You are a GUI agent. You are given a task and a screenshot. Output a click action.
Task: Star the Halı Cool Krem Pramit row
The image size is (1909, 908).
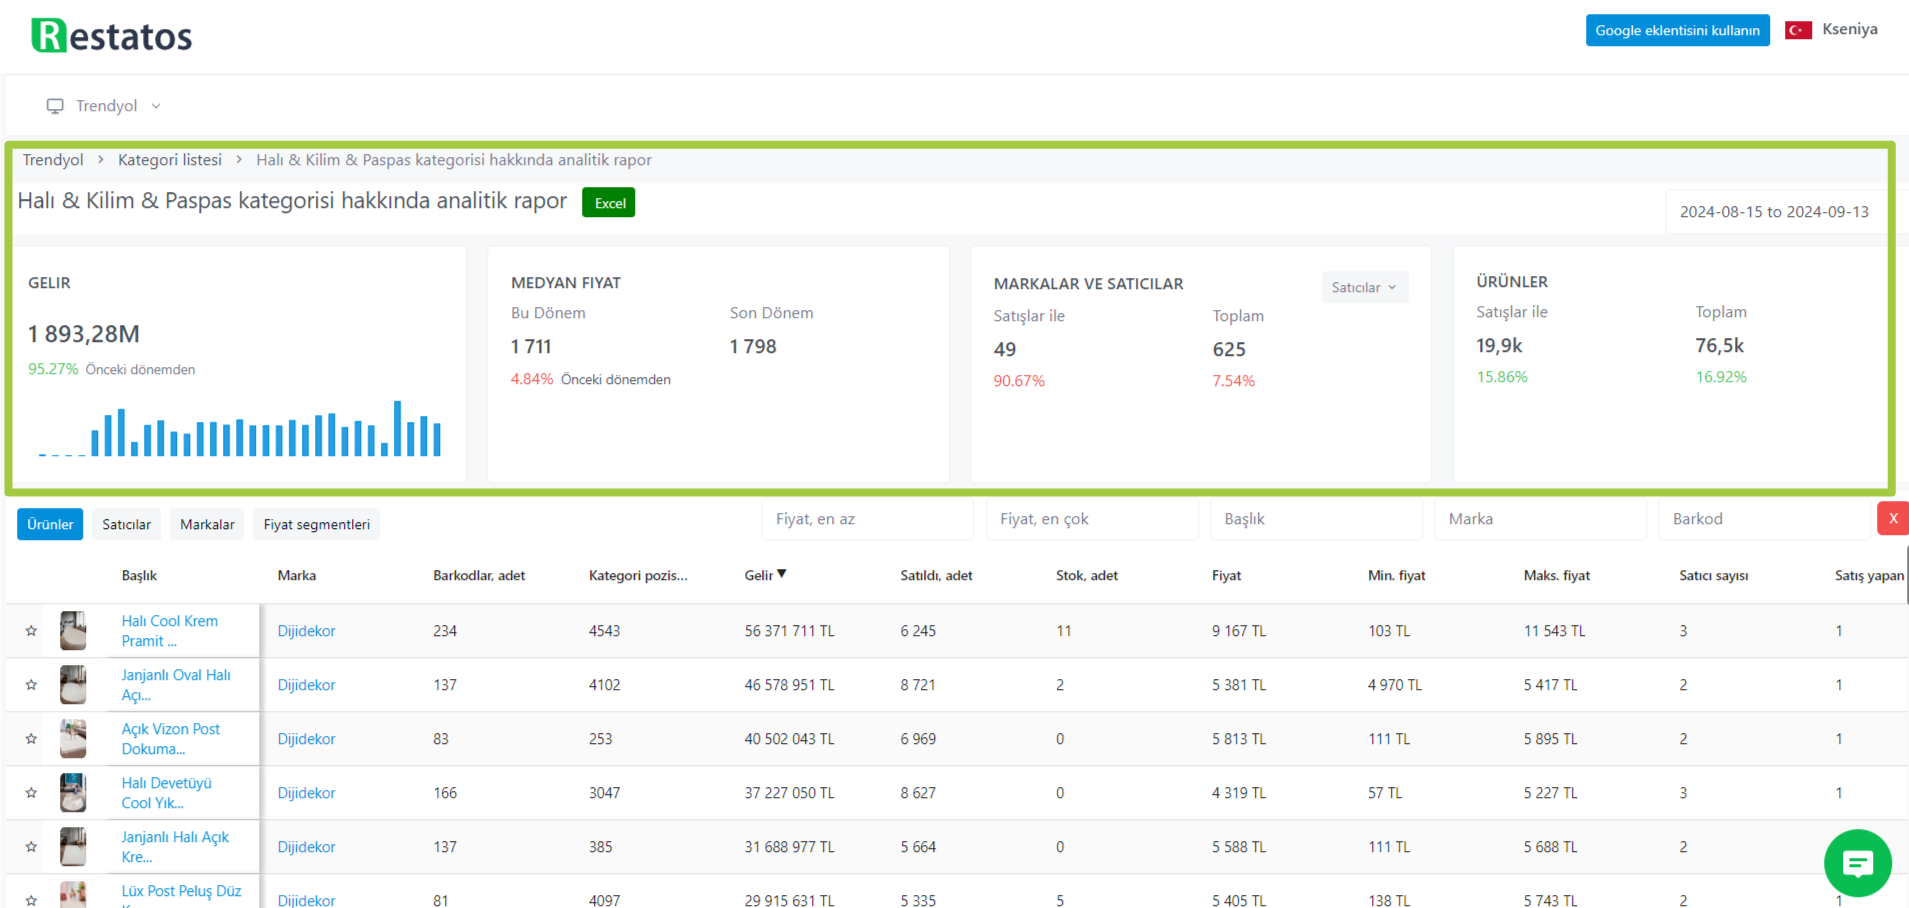(x=31, y=631)
